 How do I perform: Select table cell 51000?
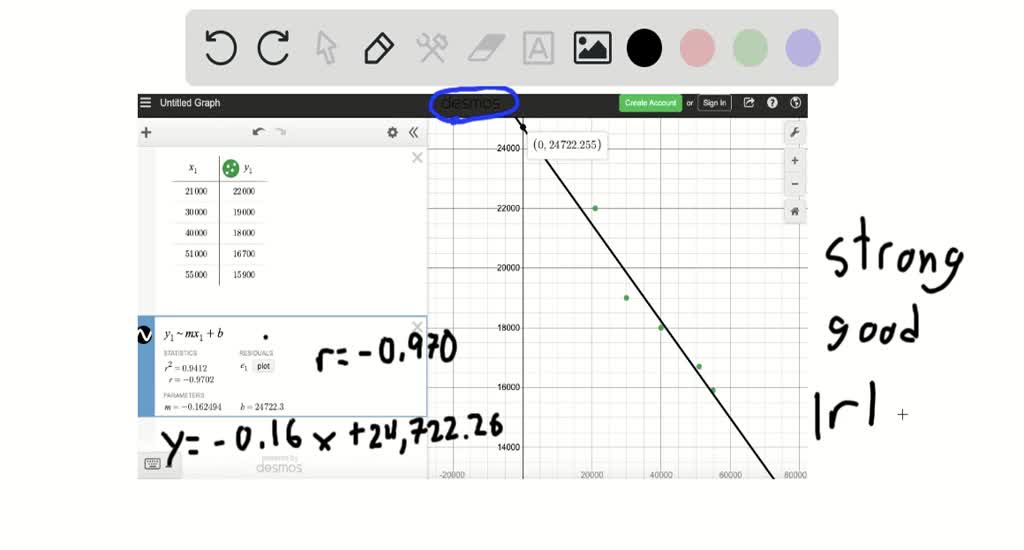coord(196,254)
